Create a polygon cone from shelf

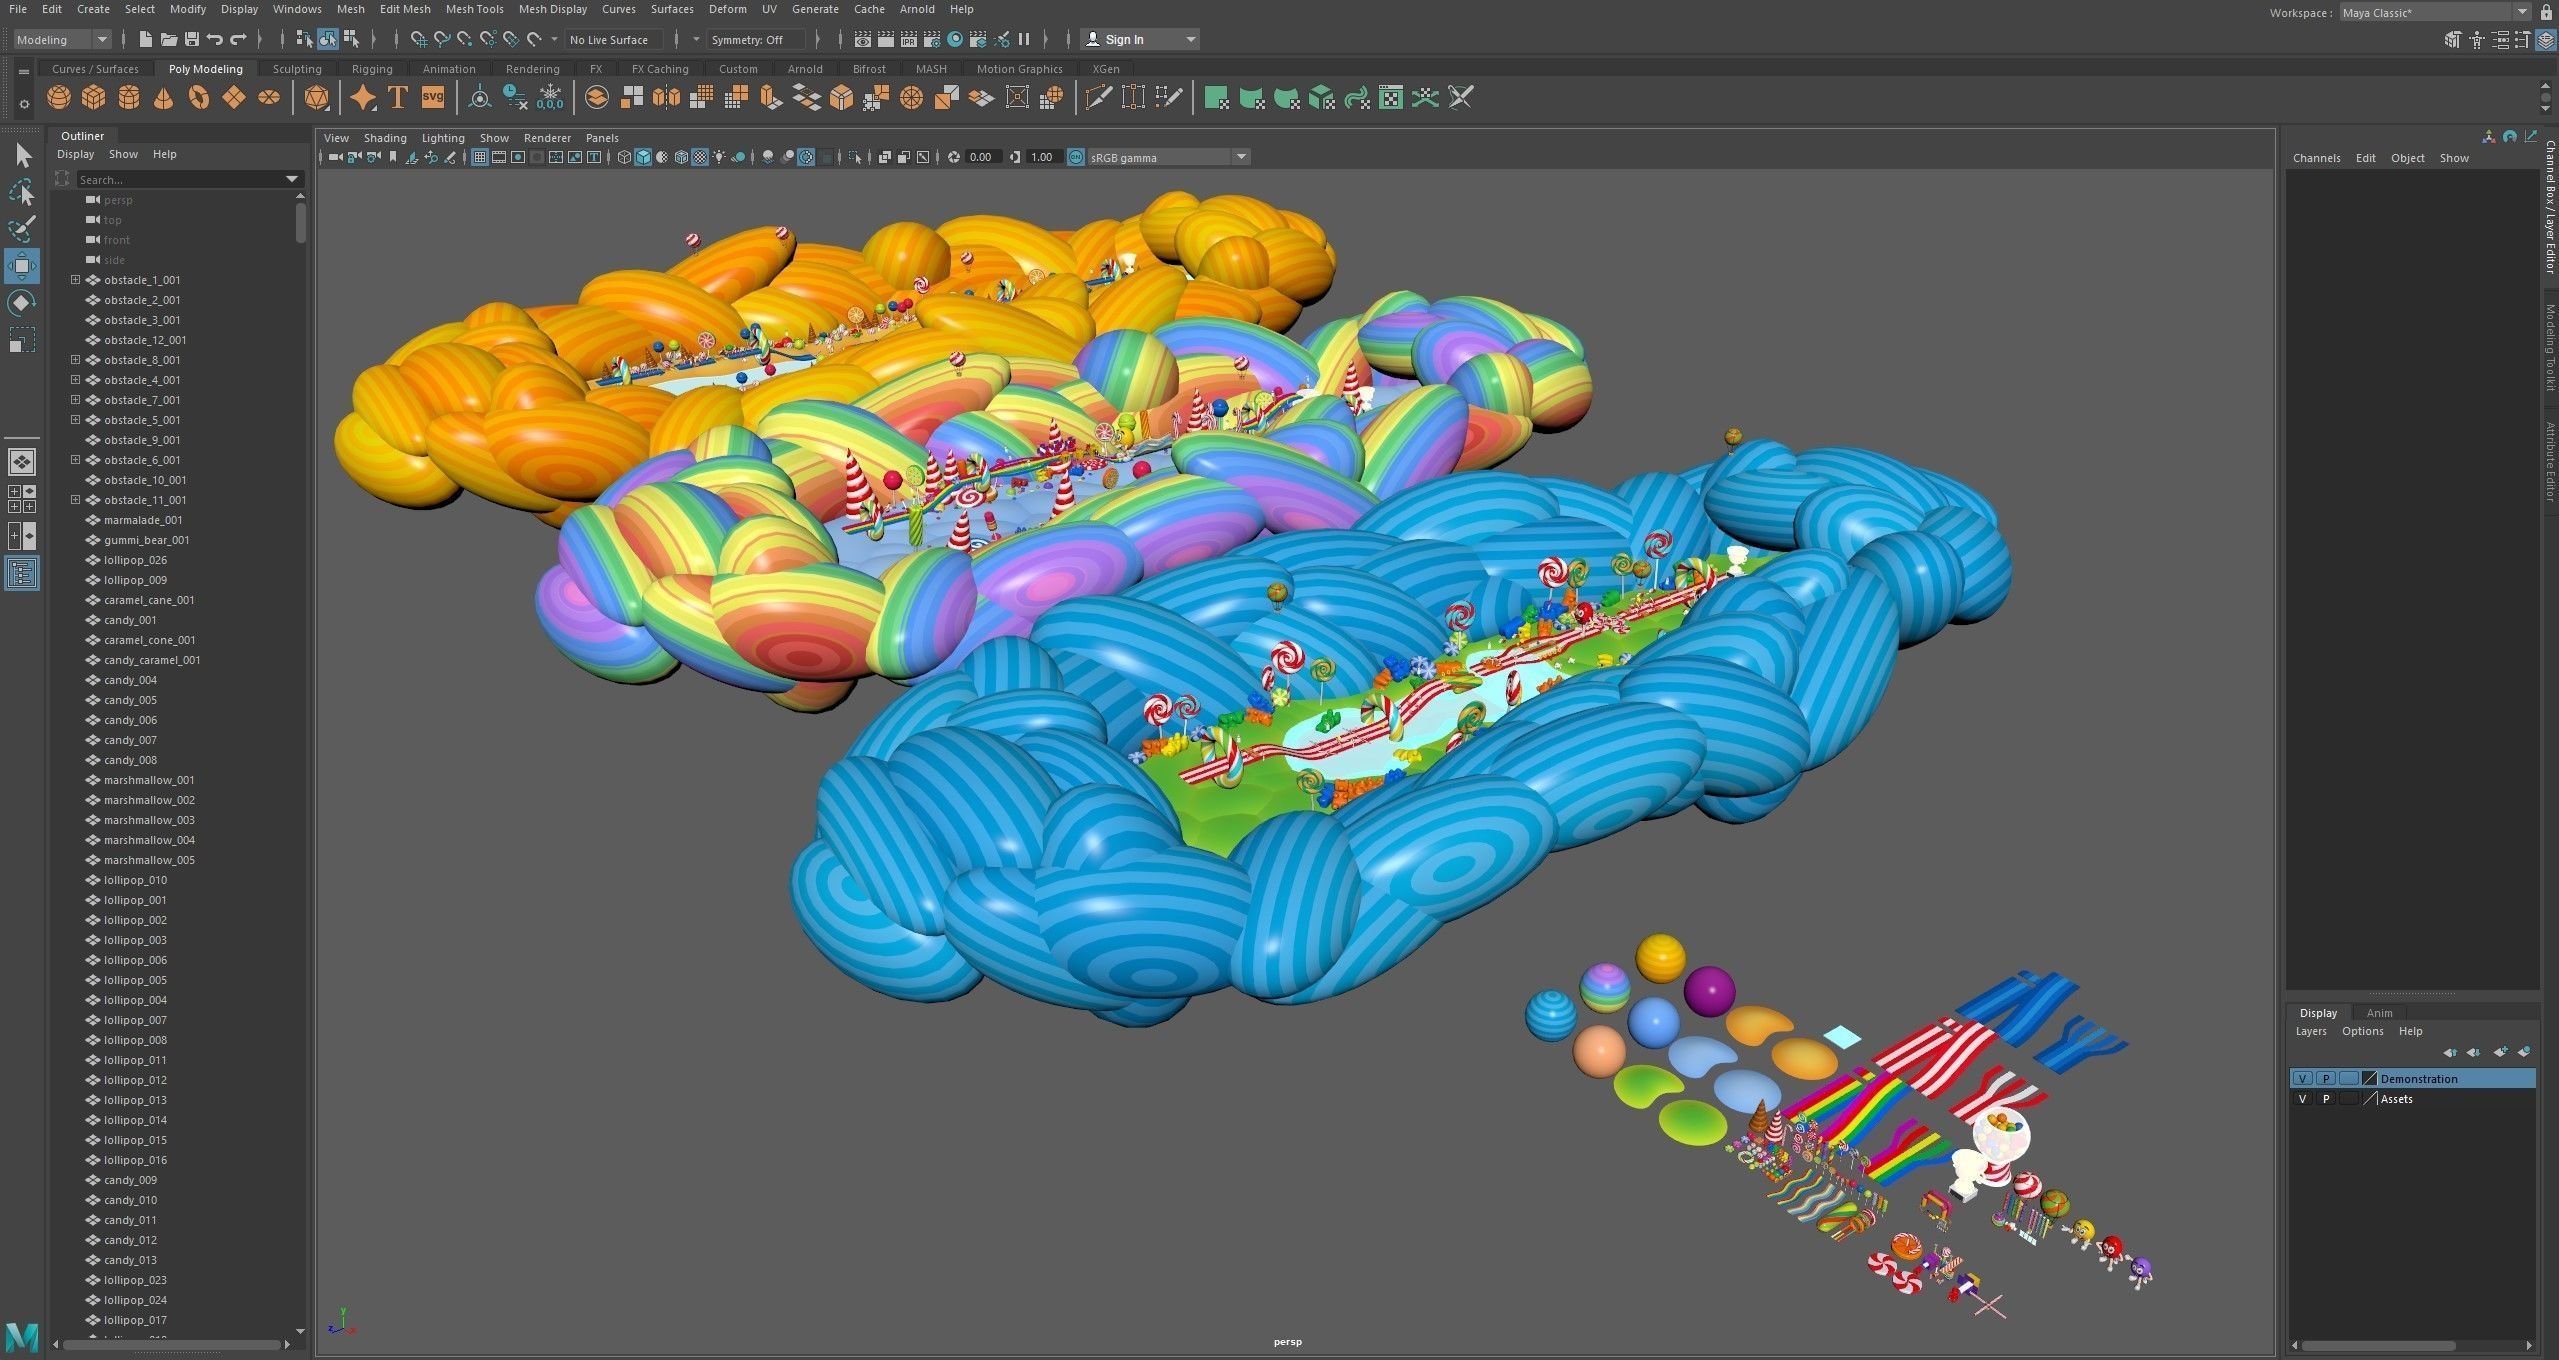click(x=163, y=97)
